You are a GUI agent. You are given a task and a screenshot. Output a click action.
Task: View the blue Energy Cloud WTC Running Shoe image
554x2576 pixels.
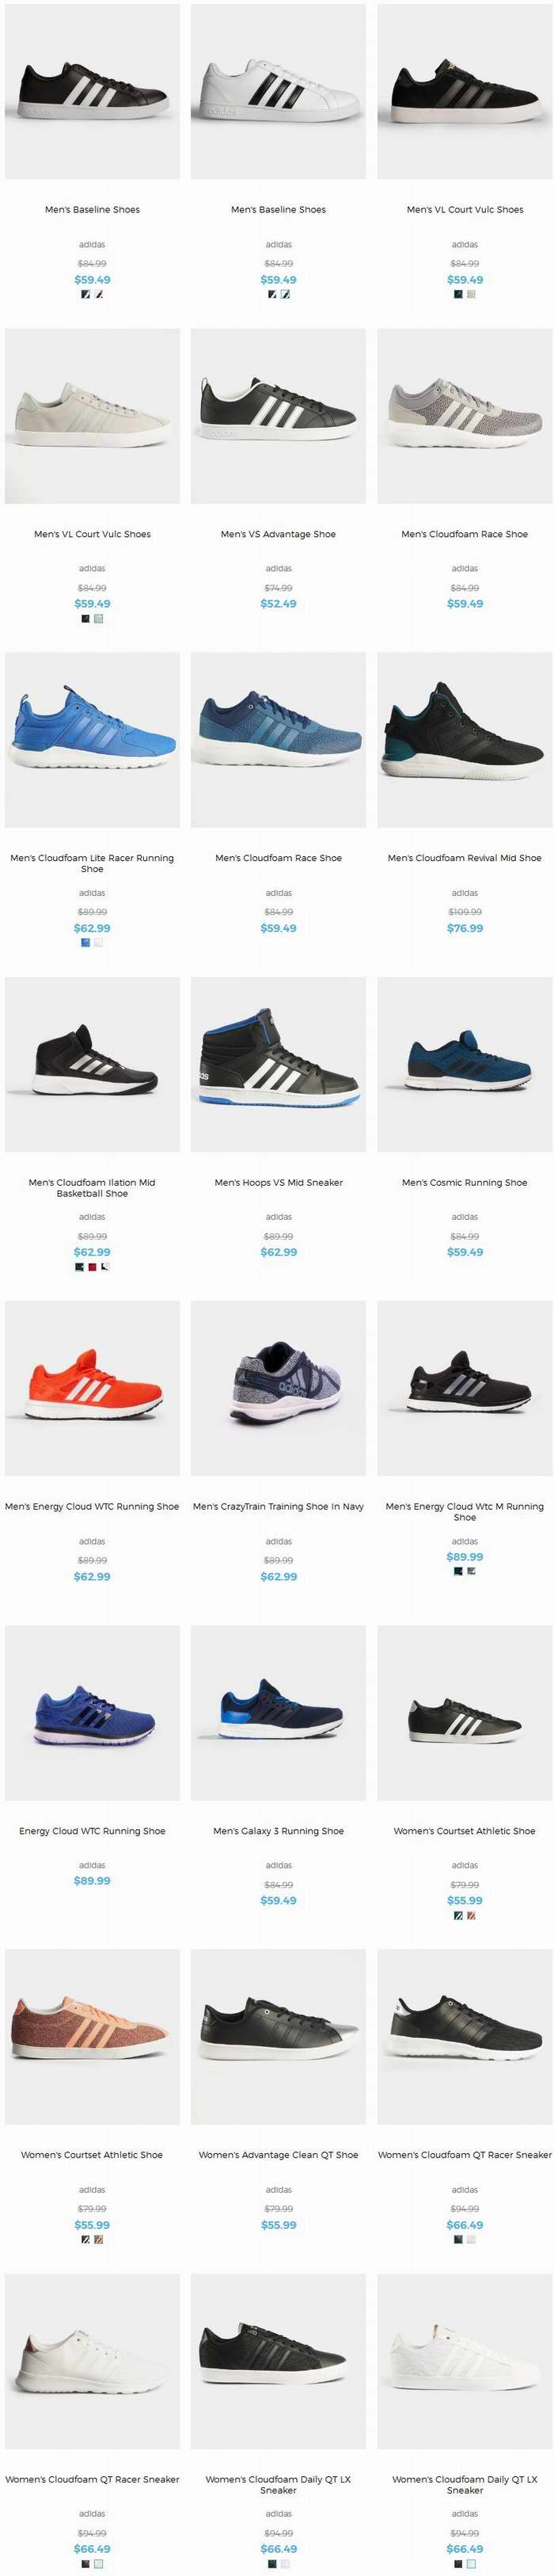(92, 1713)
